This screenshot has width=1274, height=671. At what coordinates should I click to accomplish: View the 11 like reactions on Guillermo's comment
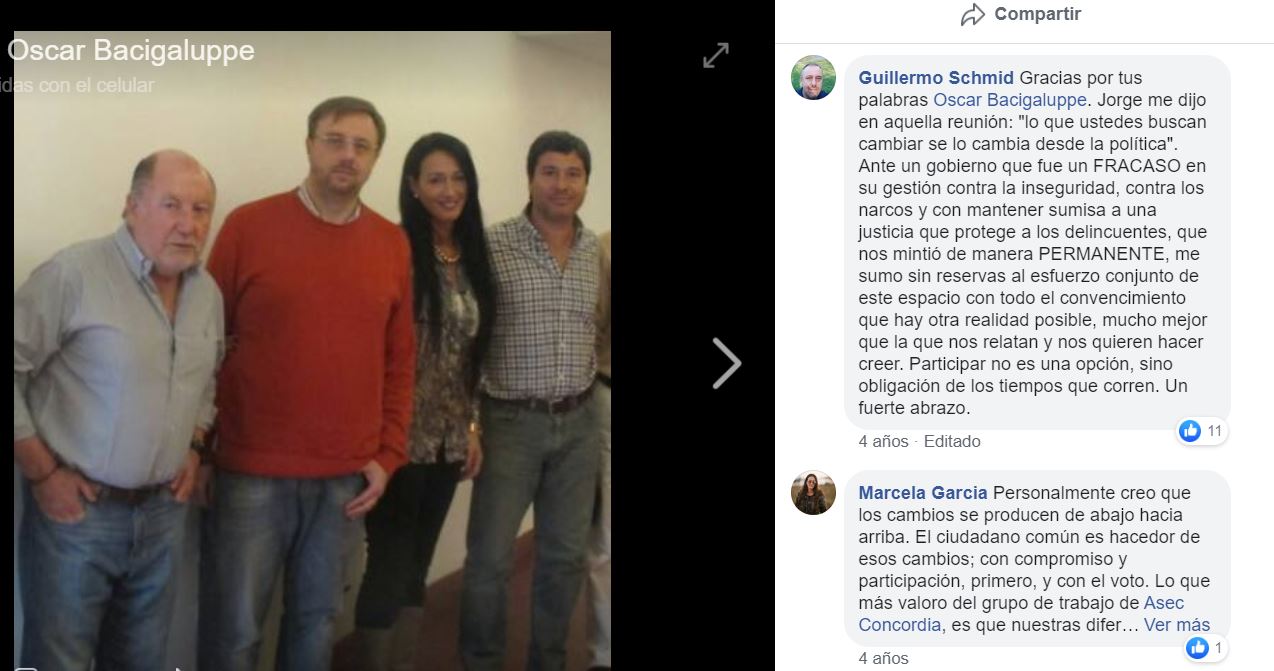click(1201, 431)
